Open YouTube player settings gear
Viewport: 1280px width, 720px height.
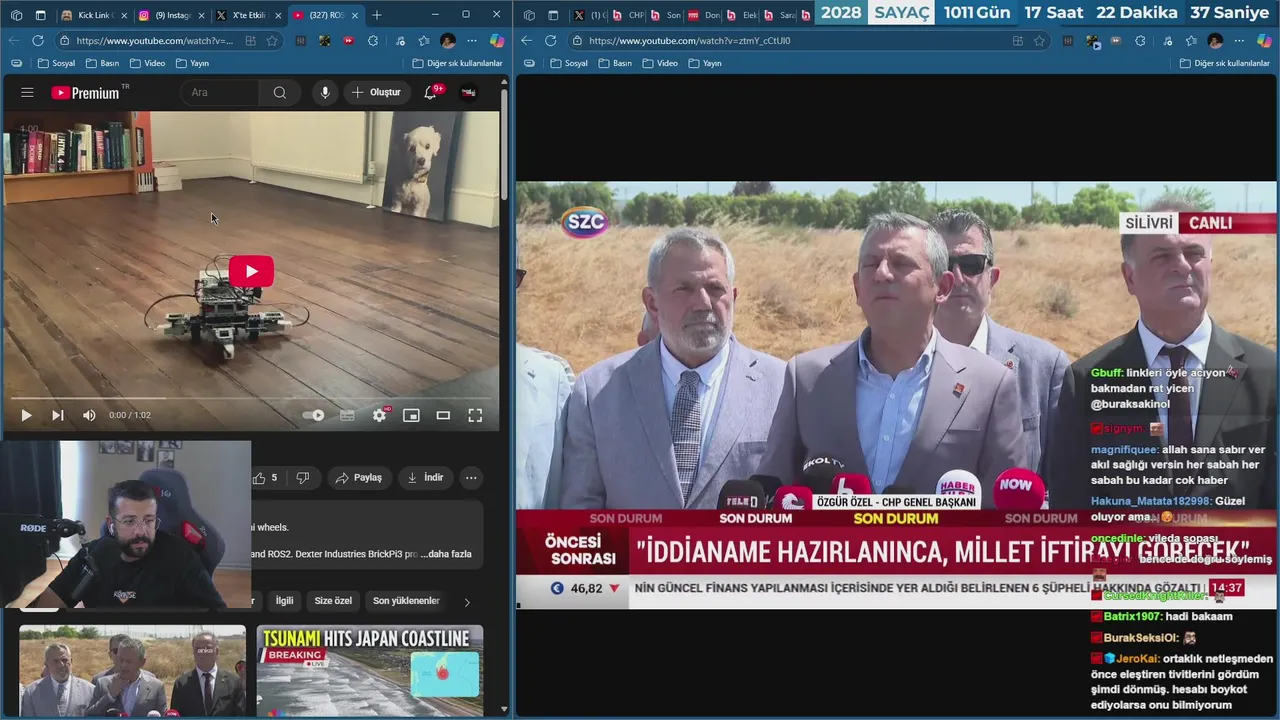click(379, 415)
